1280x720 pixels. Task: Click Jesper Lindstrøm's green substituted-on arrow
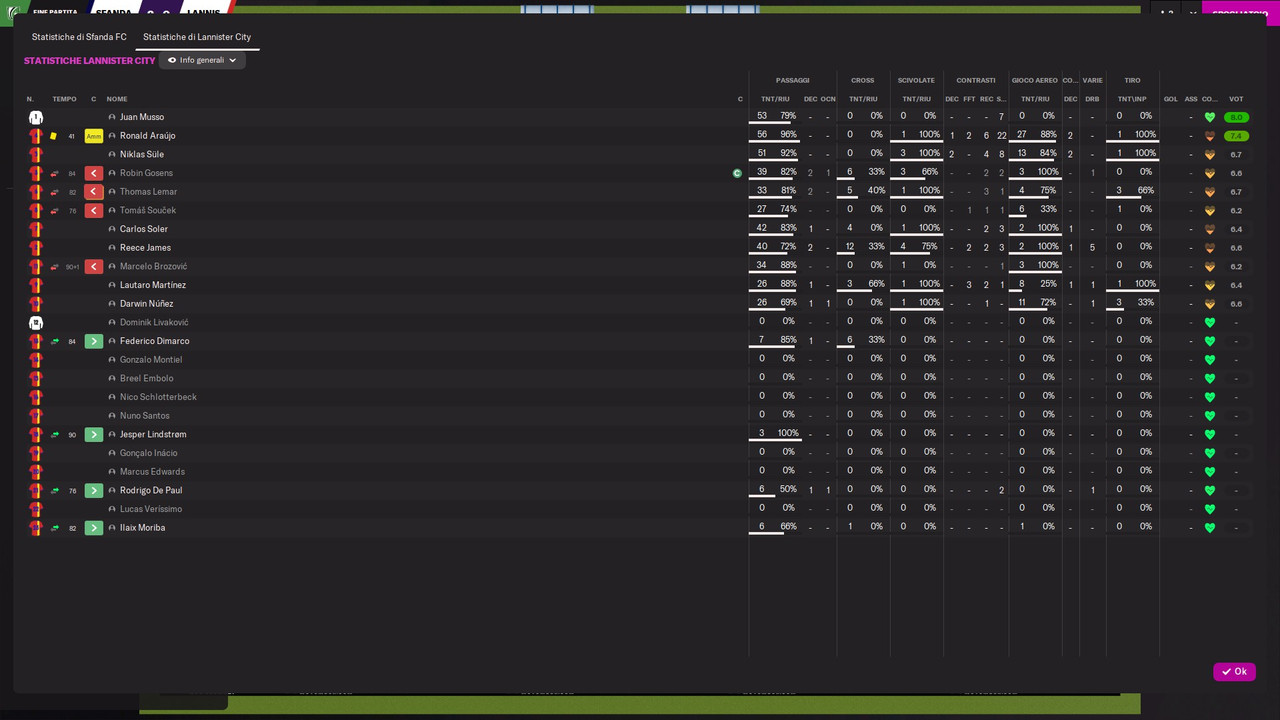coord(94,435)
